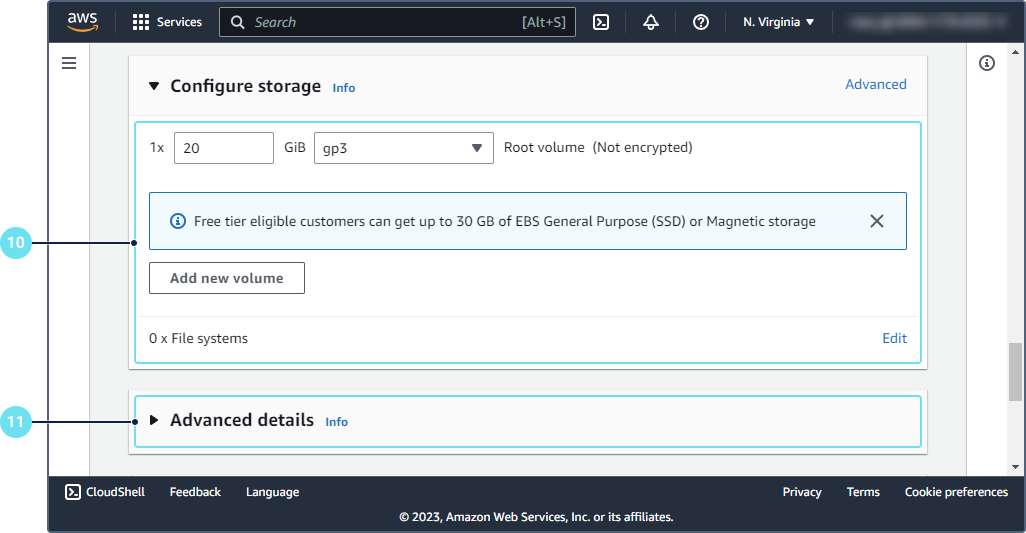1026x533 pixels.
Task: Open the hamburger side navigation menu
Action: click(69, 63)
